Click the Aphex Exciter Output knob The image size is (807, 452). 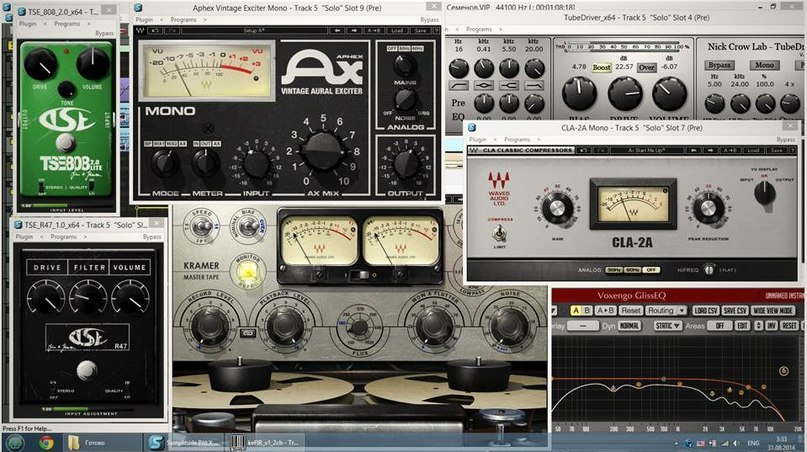click(405, 165)
